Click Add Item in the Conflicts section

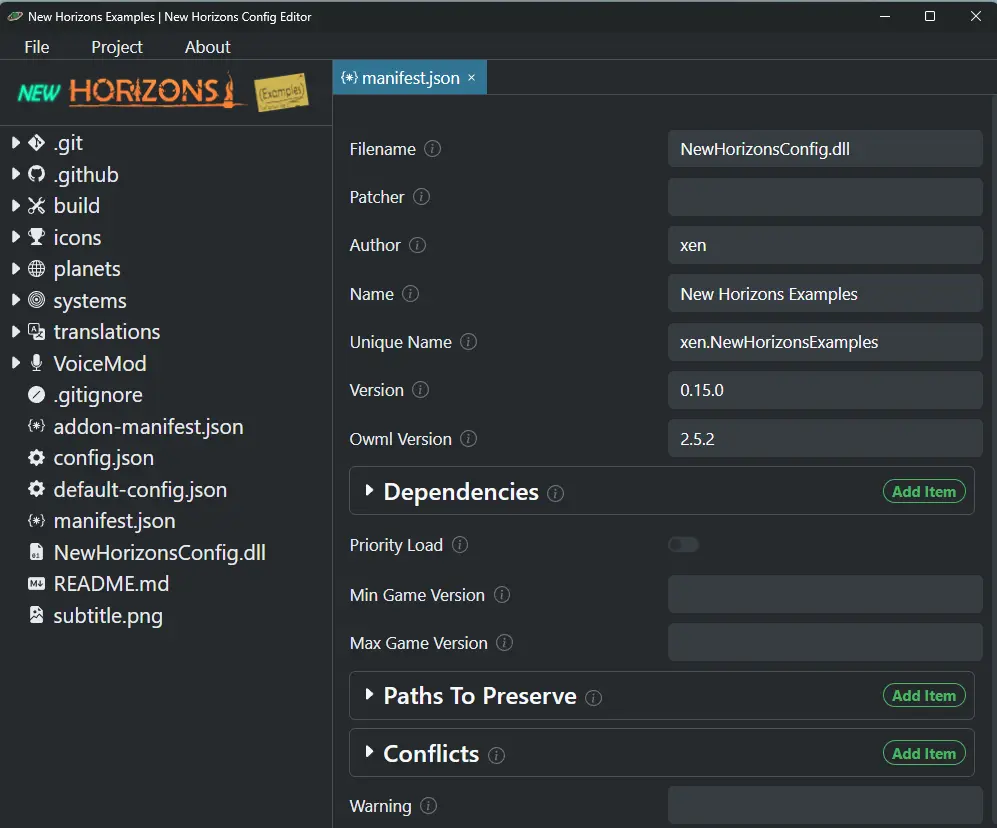[923, 753]
